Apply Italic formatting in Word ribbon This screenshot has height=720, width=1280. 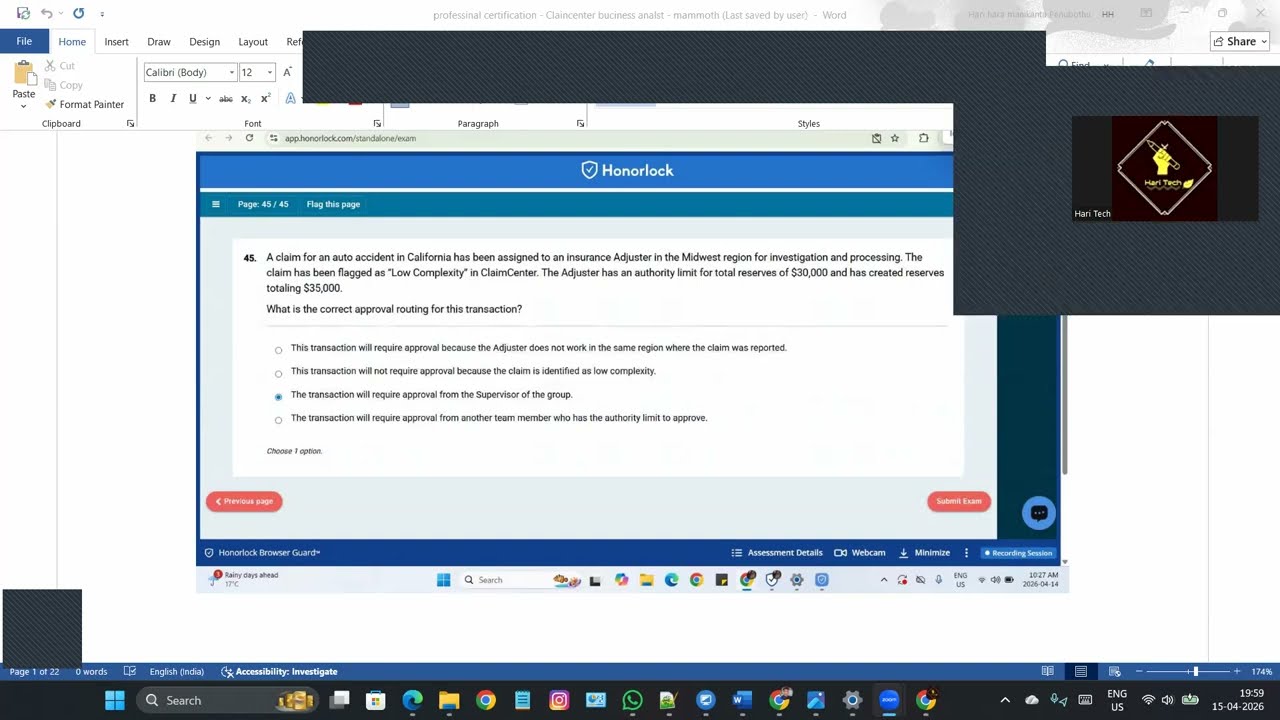point(173,98)
